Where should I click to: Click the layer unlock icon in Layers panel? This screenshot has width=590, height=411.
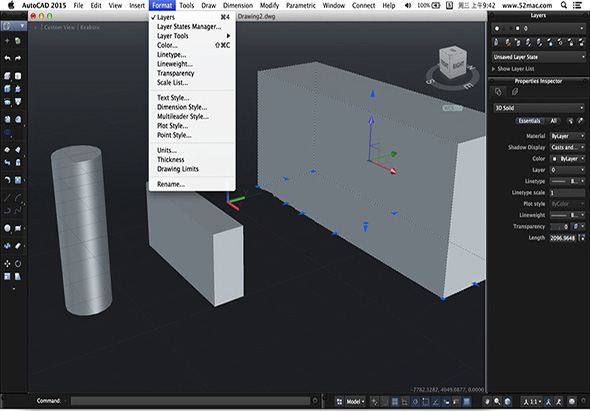click(x=581, y=43)
